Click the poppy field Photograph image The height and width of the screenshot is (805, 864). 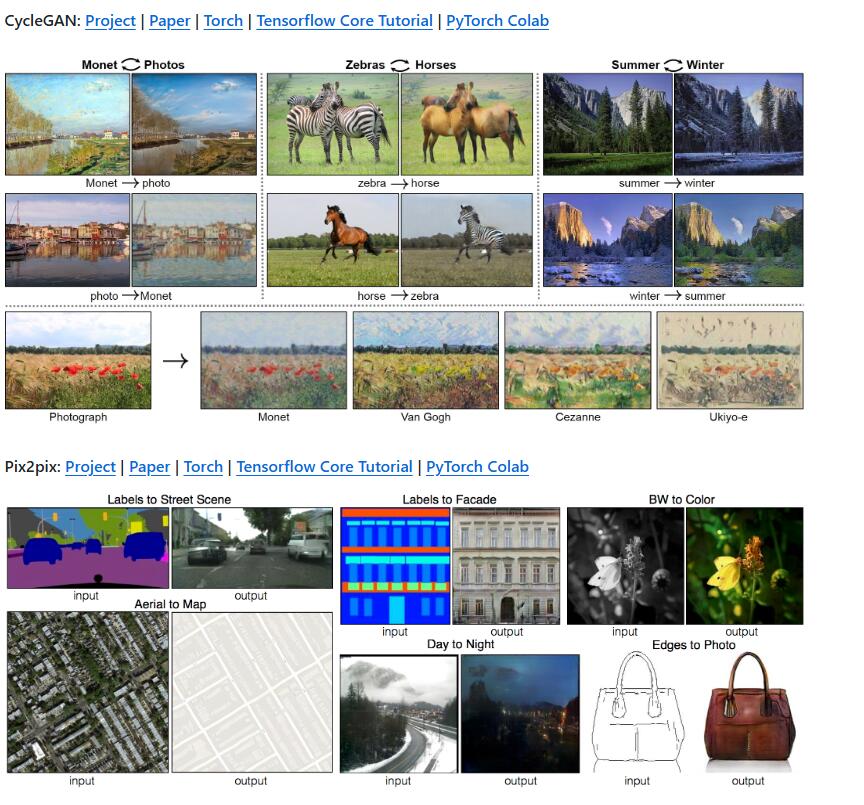78,360
